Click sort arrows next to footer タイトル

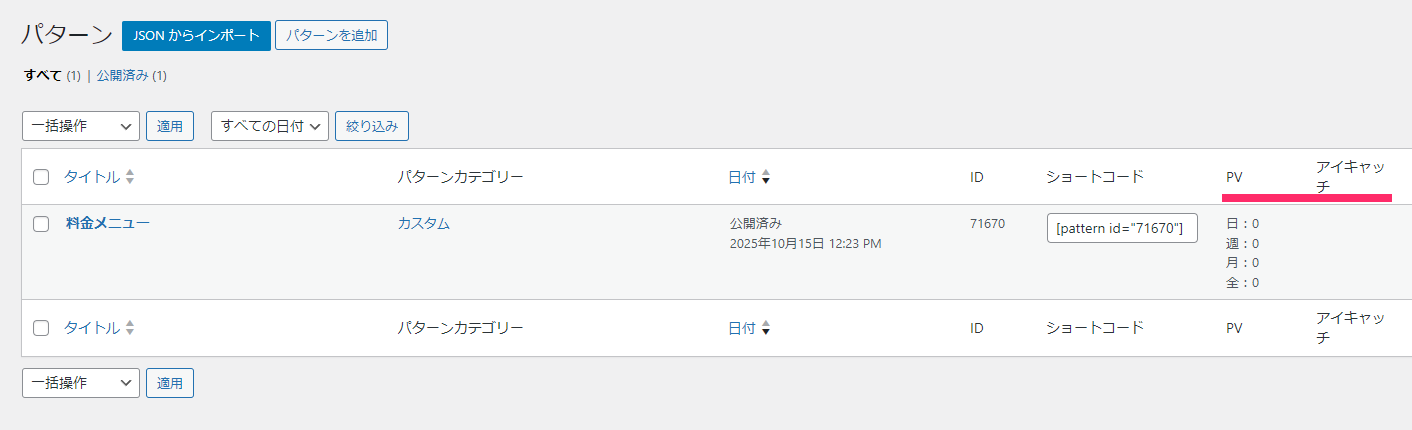point(130,328)
